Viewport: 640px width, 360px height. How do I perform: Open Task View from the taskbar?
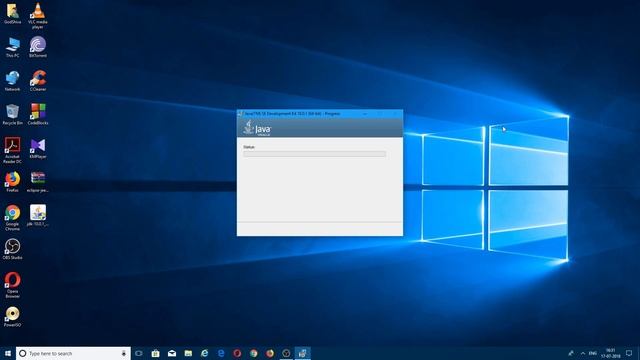[139, 353]
